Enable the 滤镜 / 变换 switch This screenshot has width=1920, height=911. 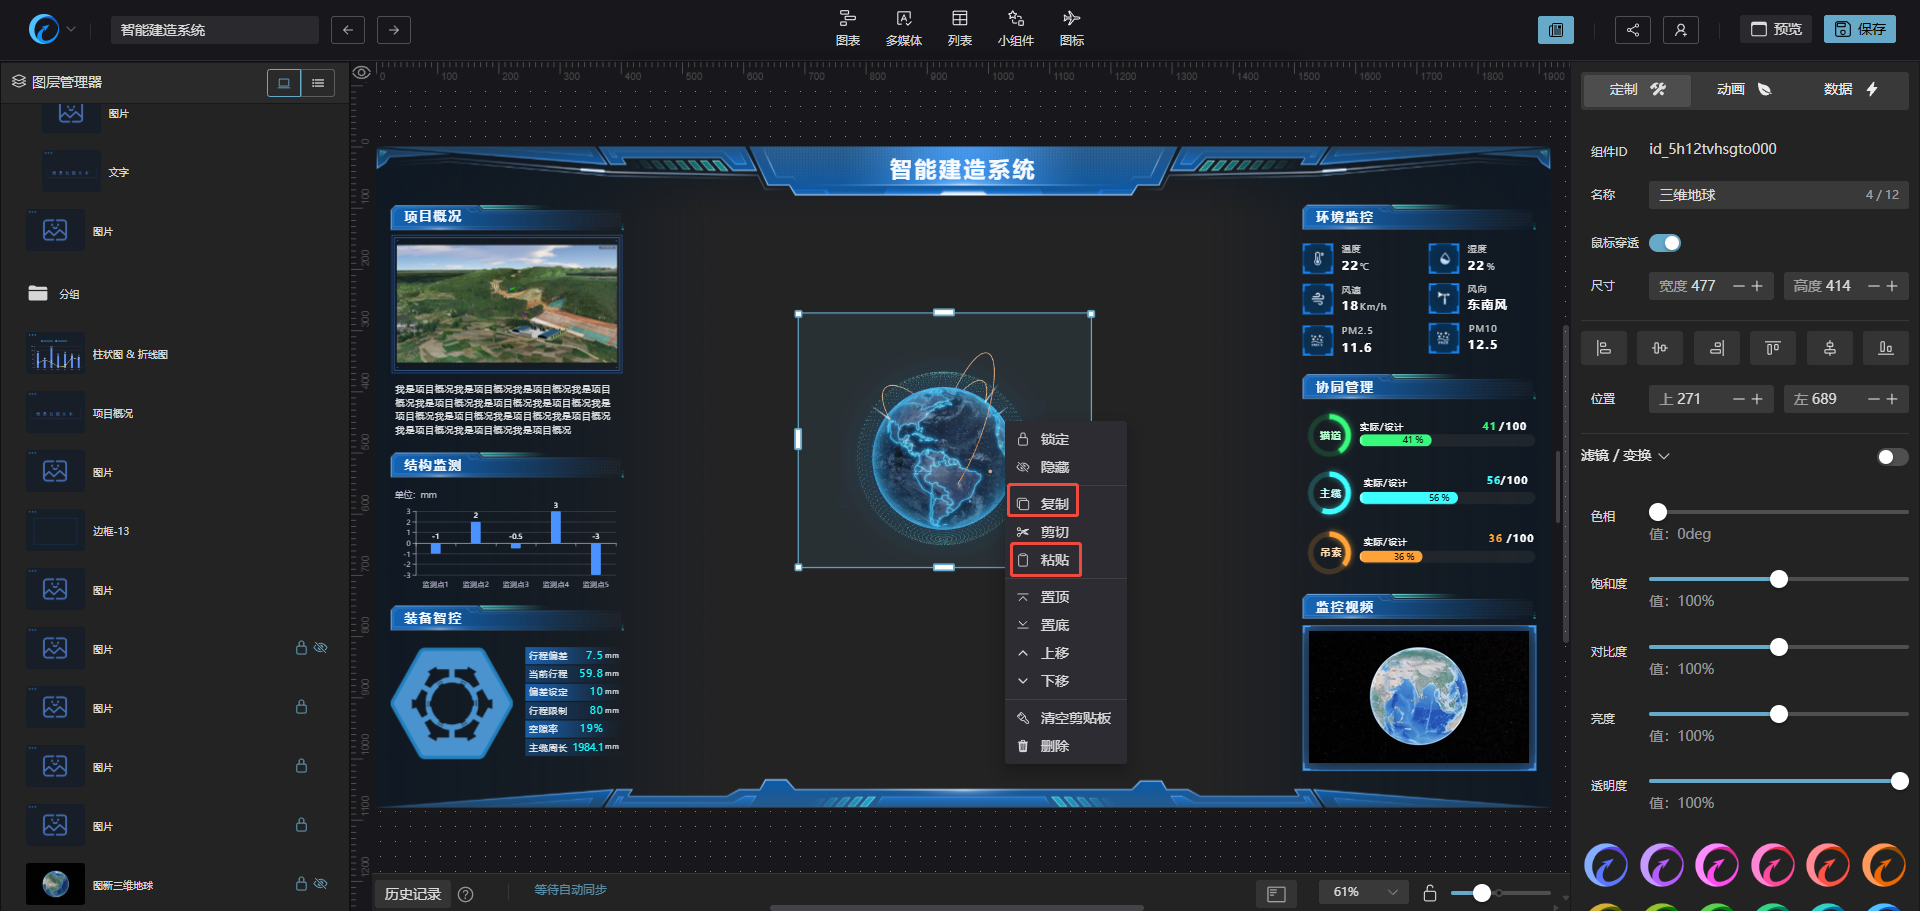pos(1892,457)
